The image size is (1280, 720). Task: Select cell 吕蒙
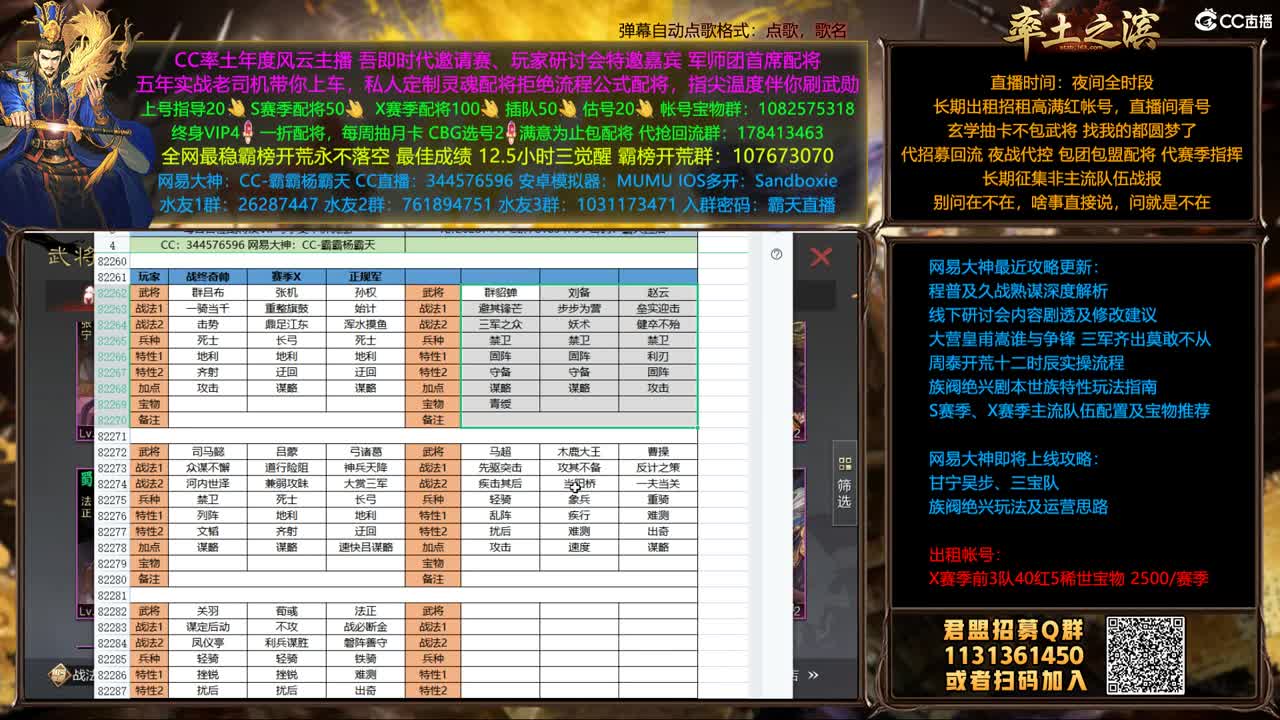tap(286, 451)
